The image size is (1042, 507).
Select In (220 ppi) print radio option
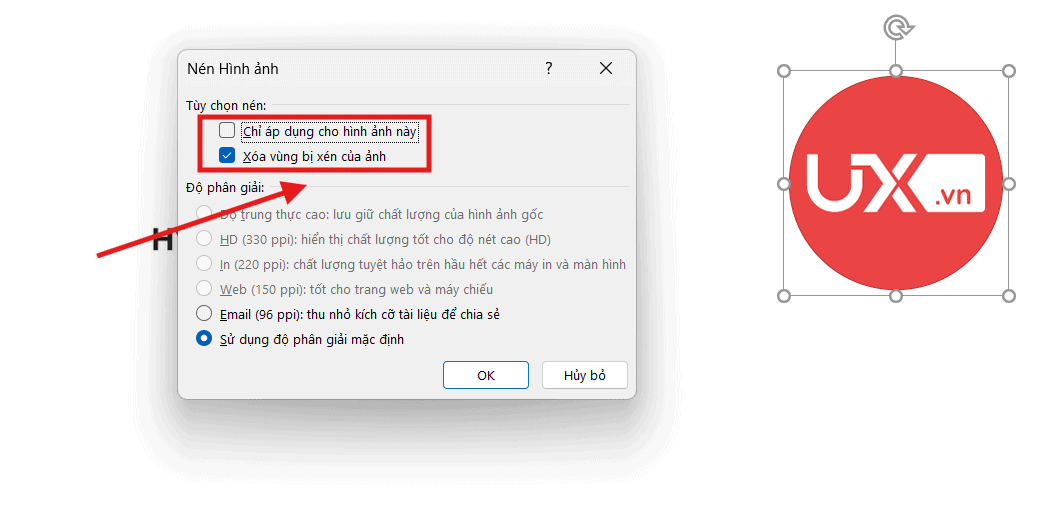click(x=203, y=264)
